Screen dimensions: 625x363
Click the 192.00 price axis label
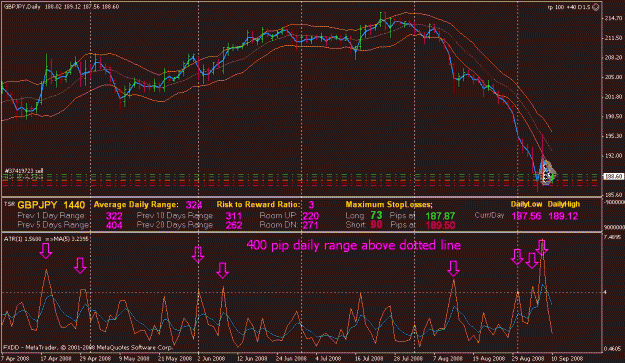pos(614,155)
